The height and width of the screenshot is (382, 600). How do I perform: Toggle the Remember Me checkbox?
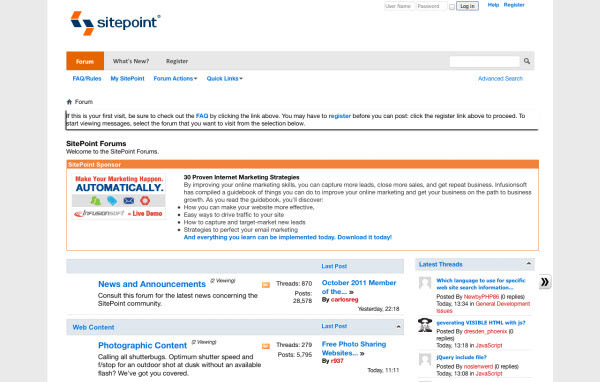click(x=452, y=7)
